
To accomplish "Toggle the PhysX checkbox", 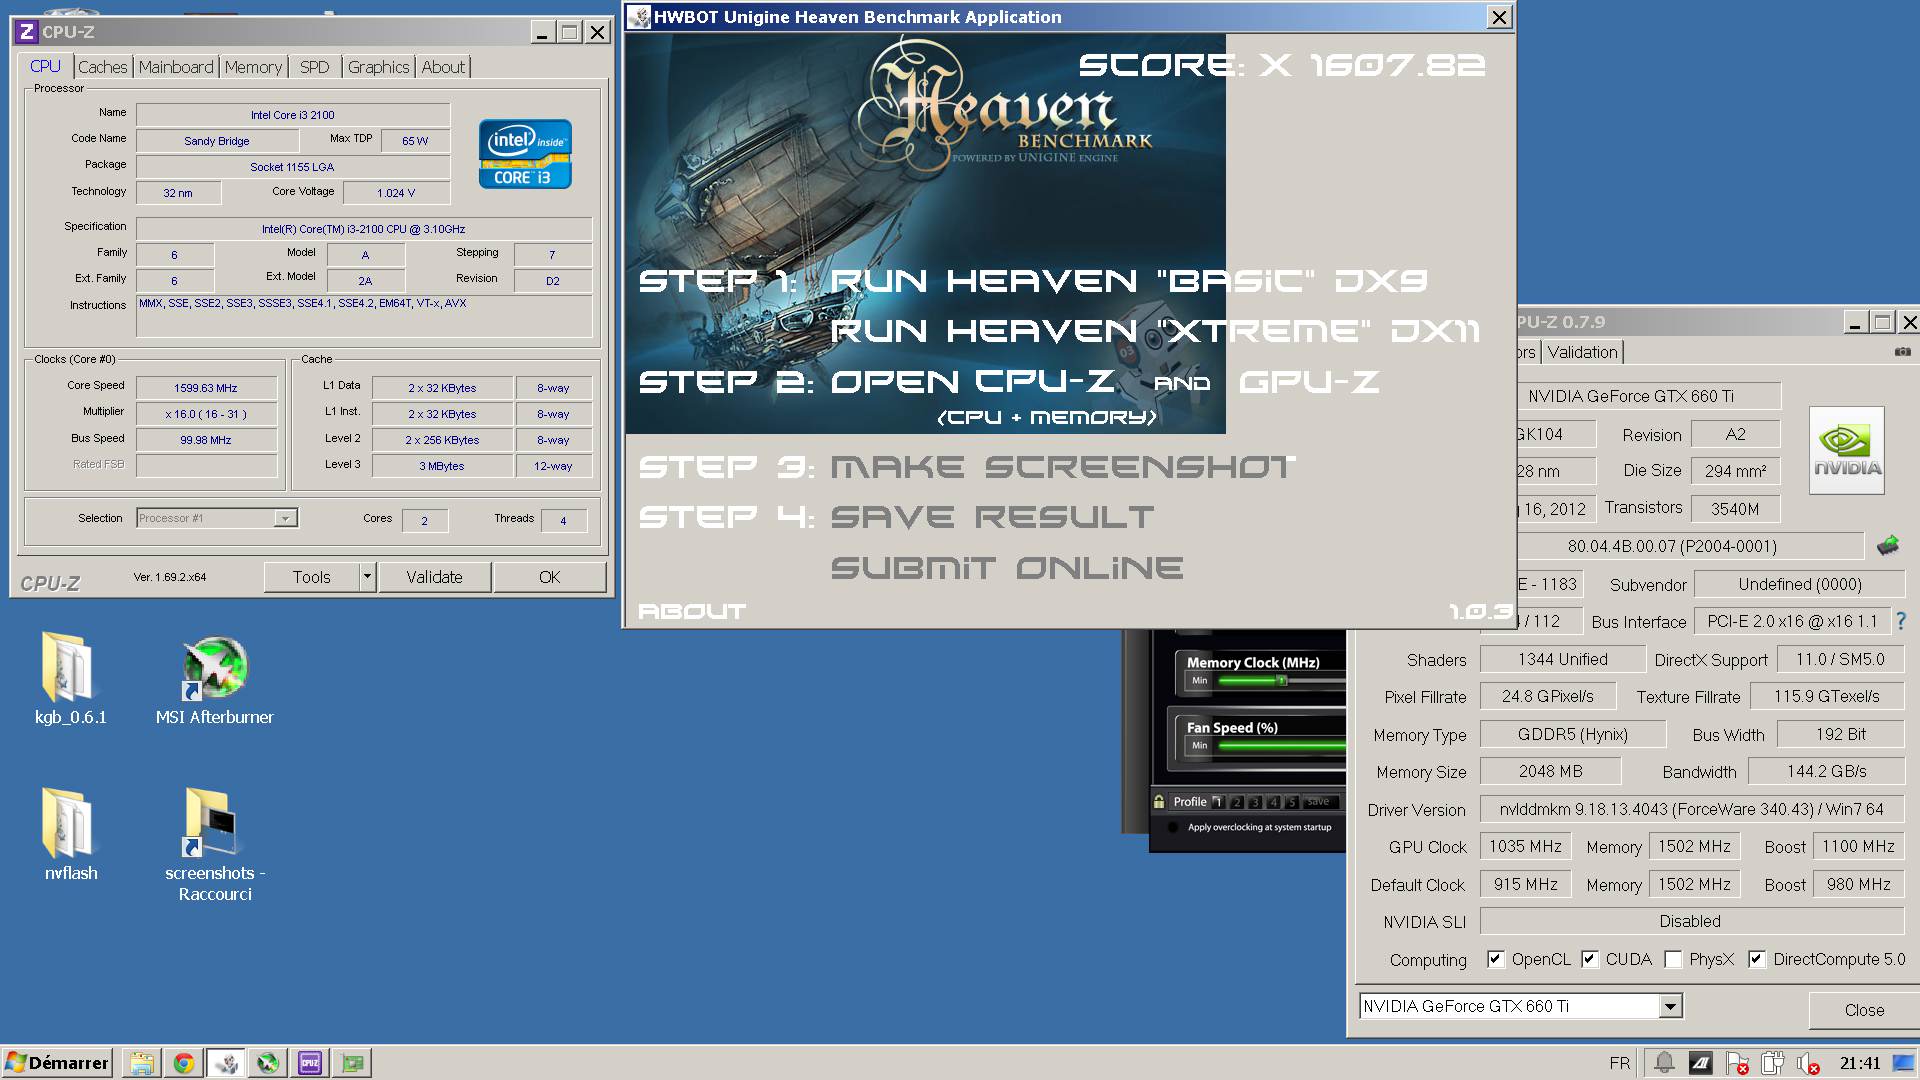I will tap(1672, 959).
